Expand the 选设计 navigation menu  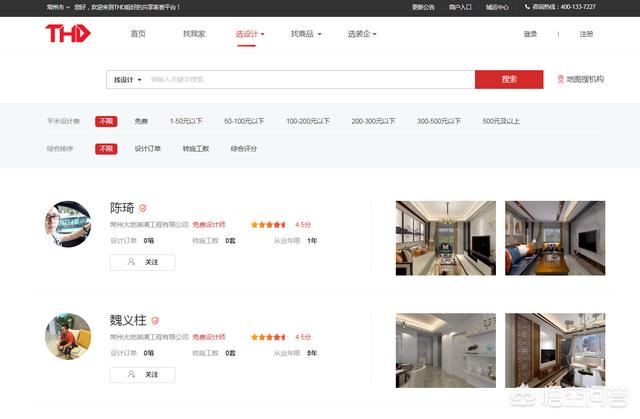pos(250,34)
